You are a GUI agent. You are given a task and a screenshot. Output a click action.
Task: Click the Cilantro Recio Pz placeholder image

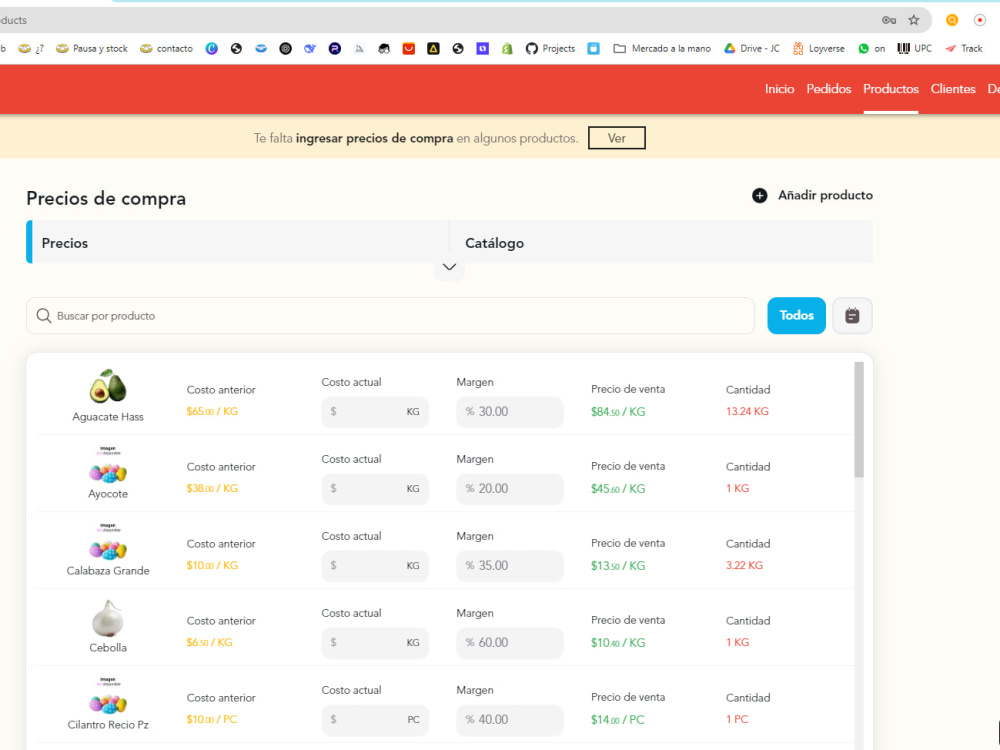pyautogui.click(x=108, y=696)
